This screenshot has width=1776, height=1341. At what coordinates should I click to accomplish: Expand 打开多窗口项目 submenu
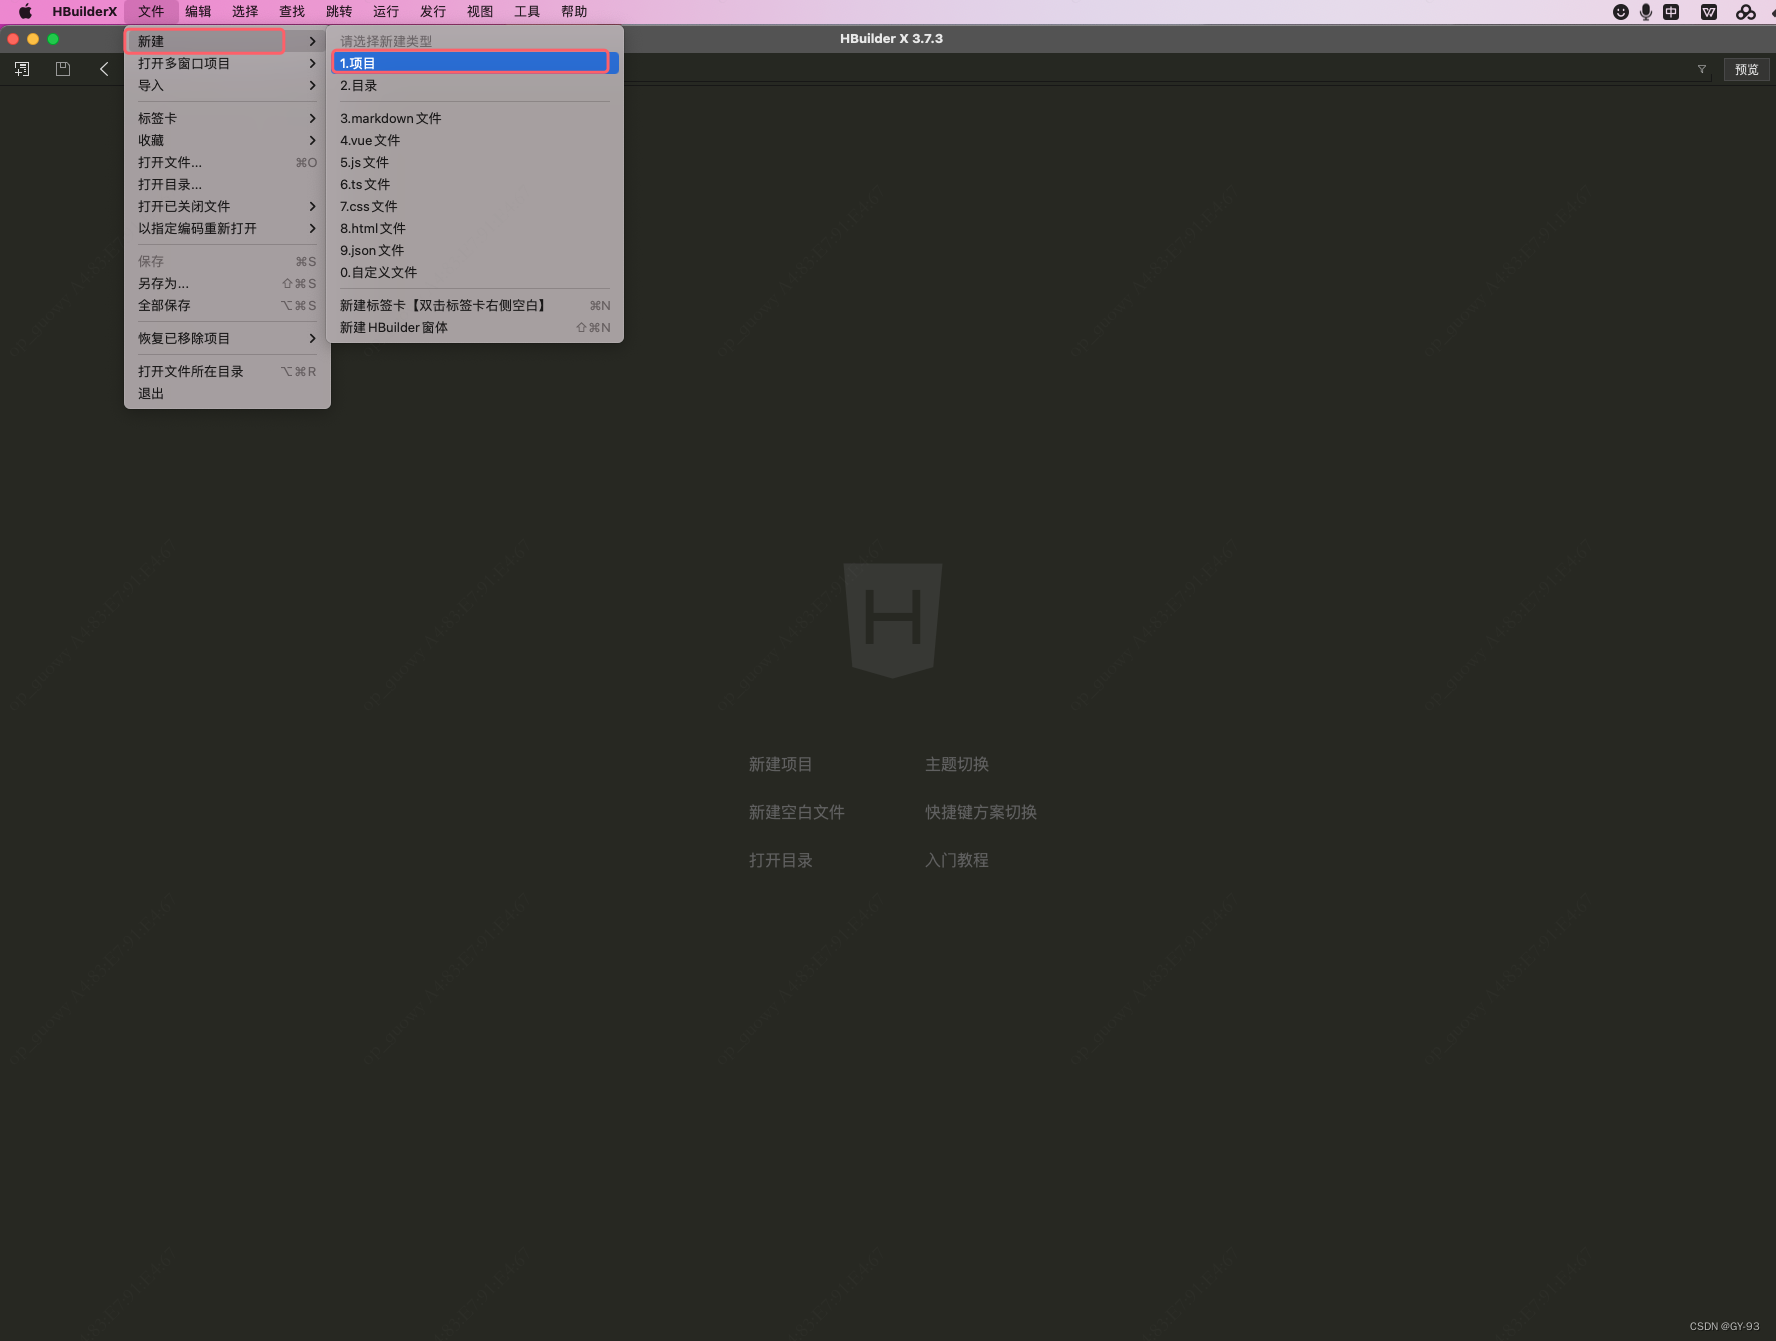[x=227, y=63]
